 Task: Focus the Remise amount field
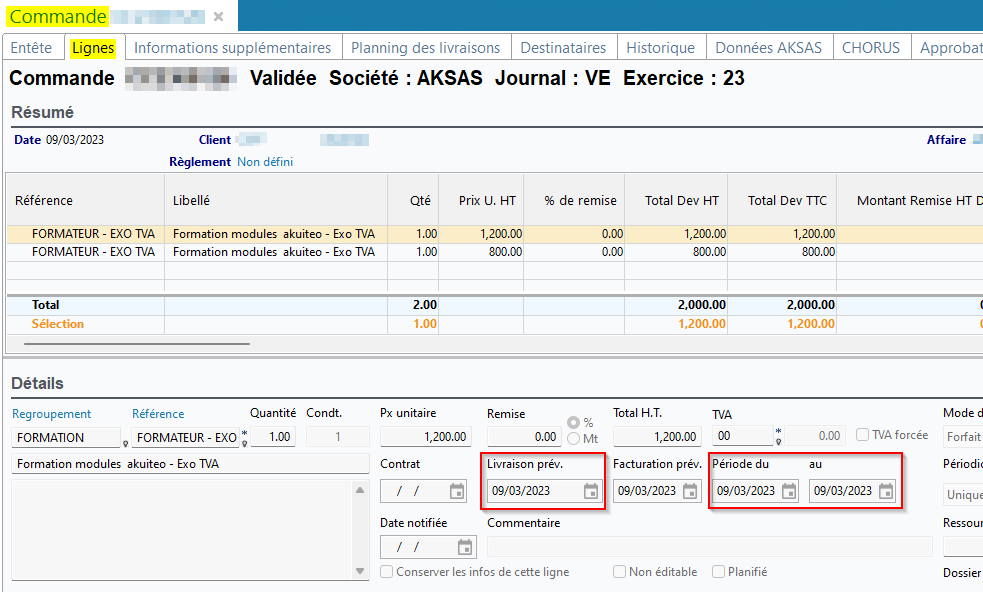(x=524, y=436)
